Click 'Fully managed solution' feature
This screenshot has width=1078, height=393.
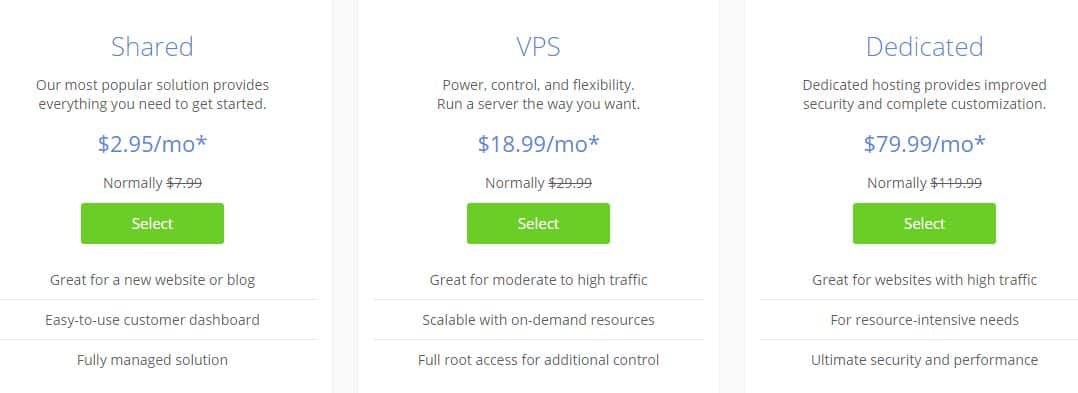click(152, 360)
